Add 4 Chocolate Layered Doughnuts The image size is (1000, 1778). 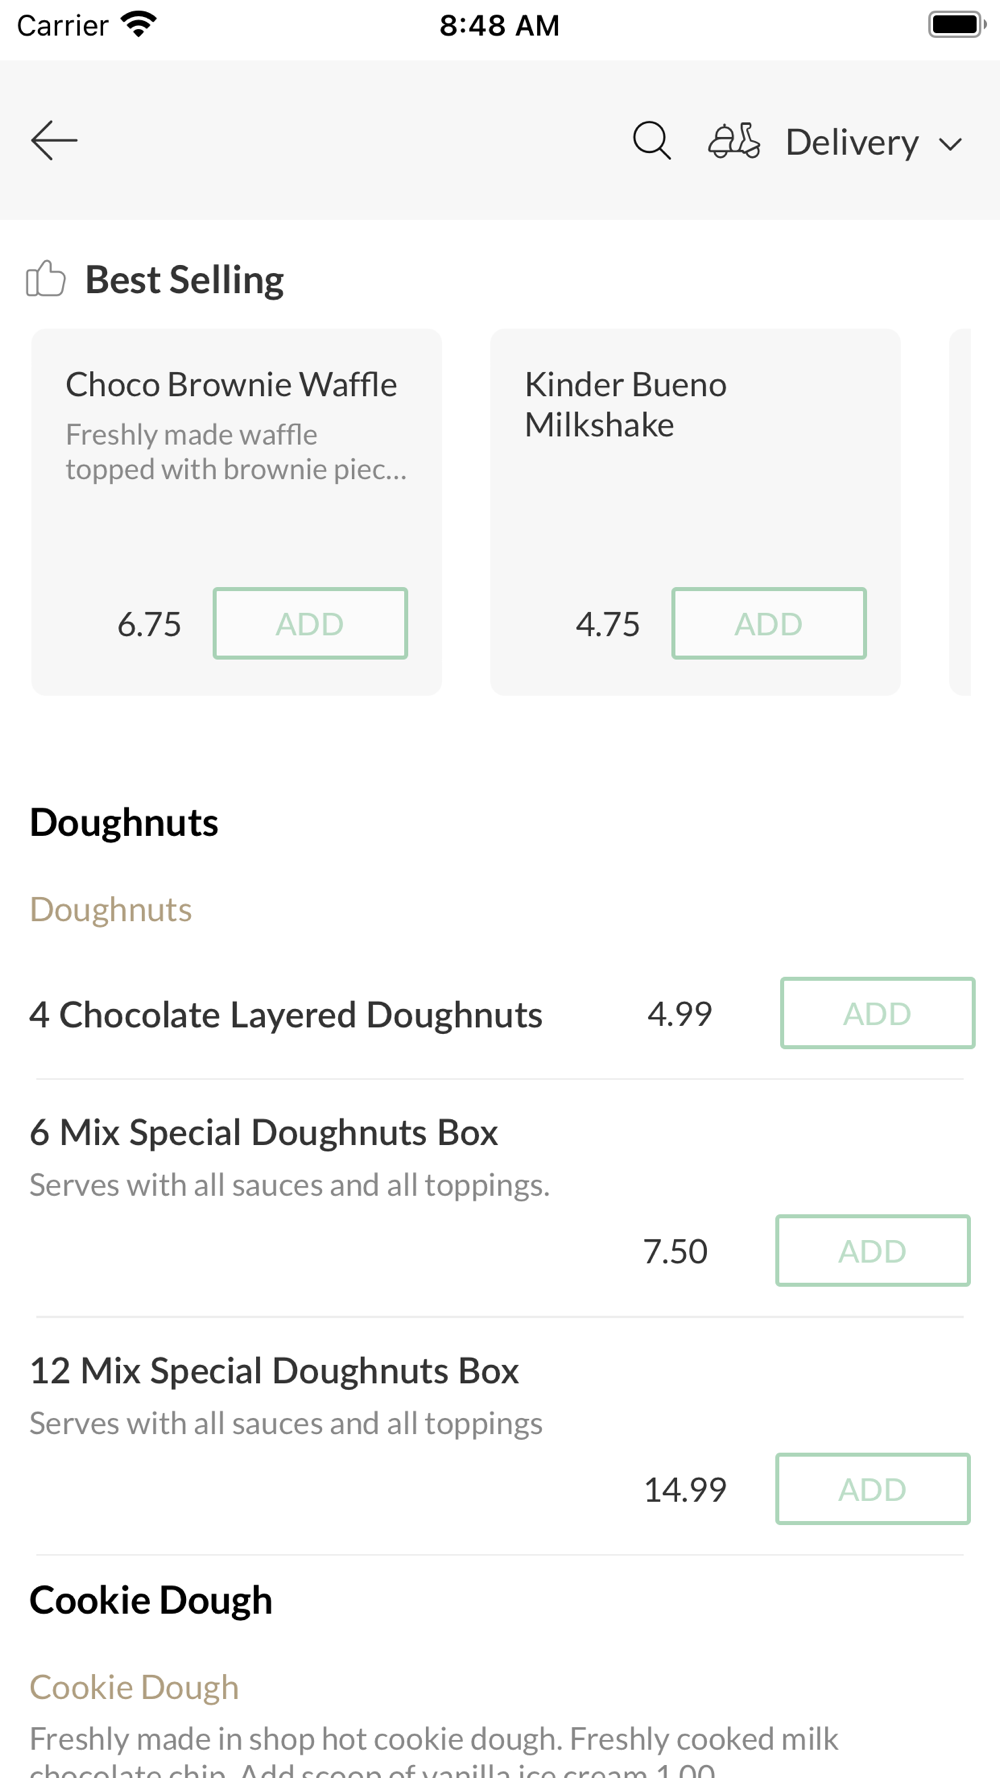(877, 1013)
